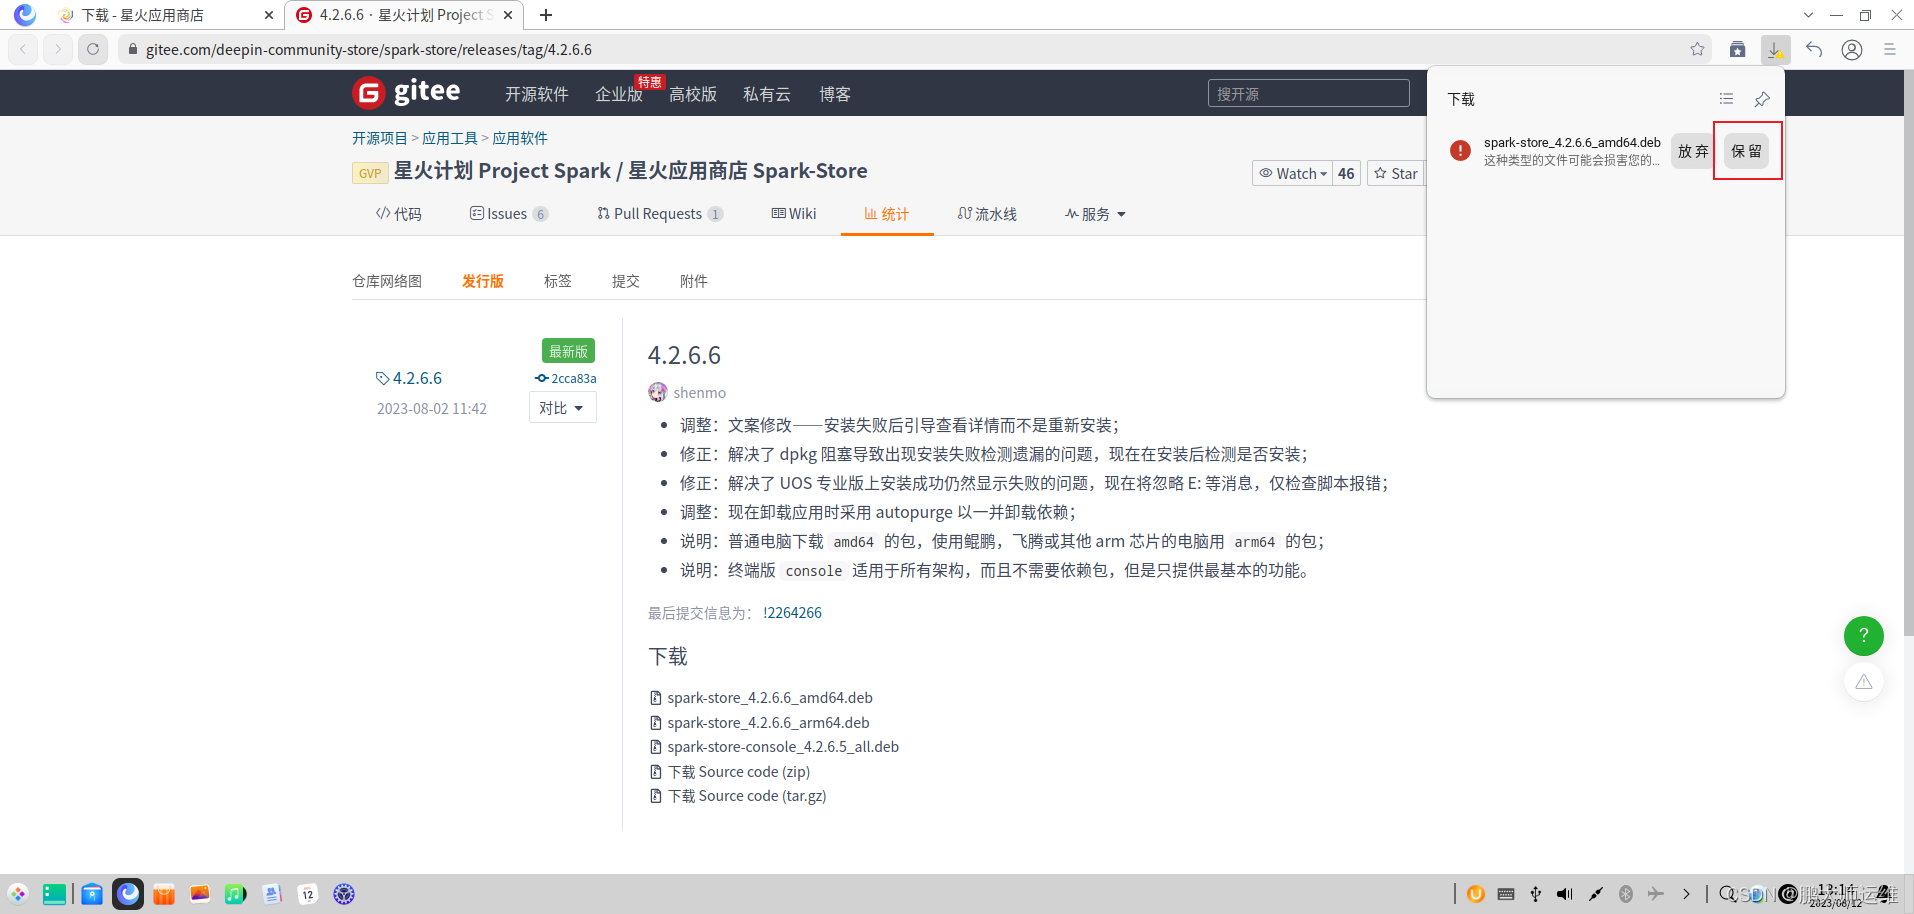Discard the spark-store deb download (放弃)

coord(1692,151)
